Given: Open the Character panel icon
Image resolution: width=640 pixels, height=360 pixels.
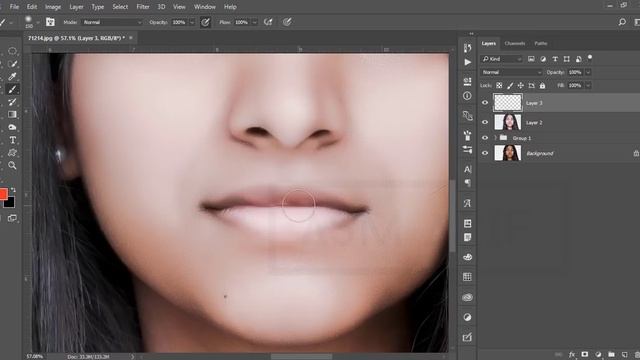Looking at the screenshot, I should 467,169.
